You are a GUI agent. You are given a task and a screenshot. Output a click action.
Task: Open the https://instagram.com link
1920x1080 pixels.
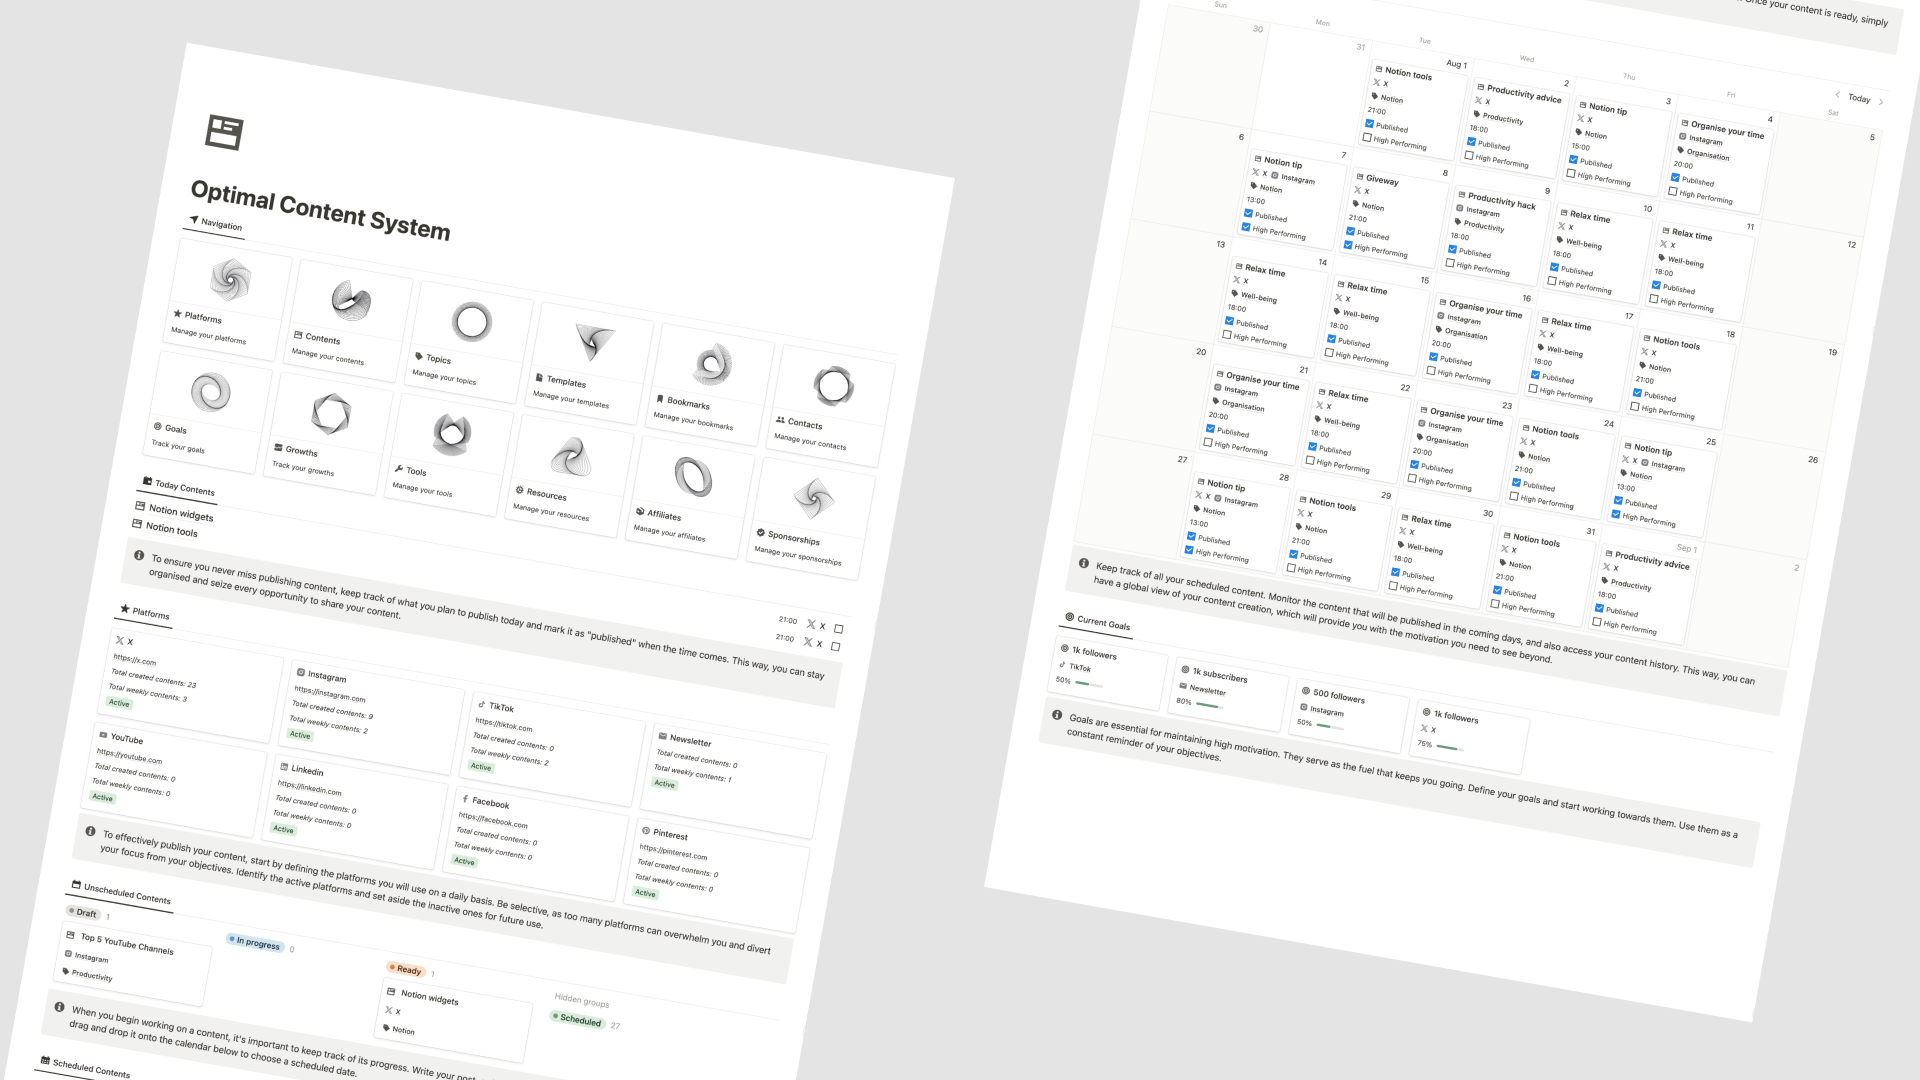[330, 694]
